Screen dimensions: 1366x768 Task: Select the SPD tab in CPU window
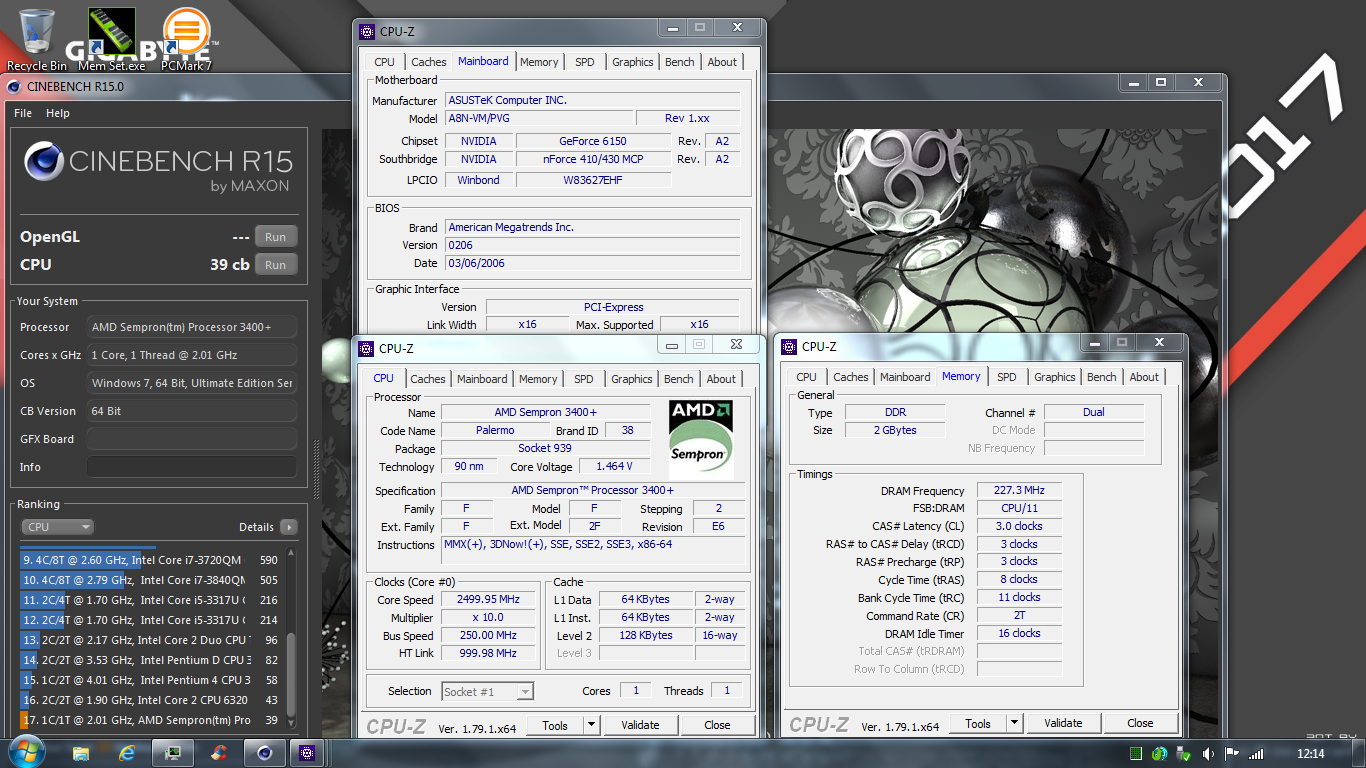click(x=584, y=379)
